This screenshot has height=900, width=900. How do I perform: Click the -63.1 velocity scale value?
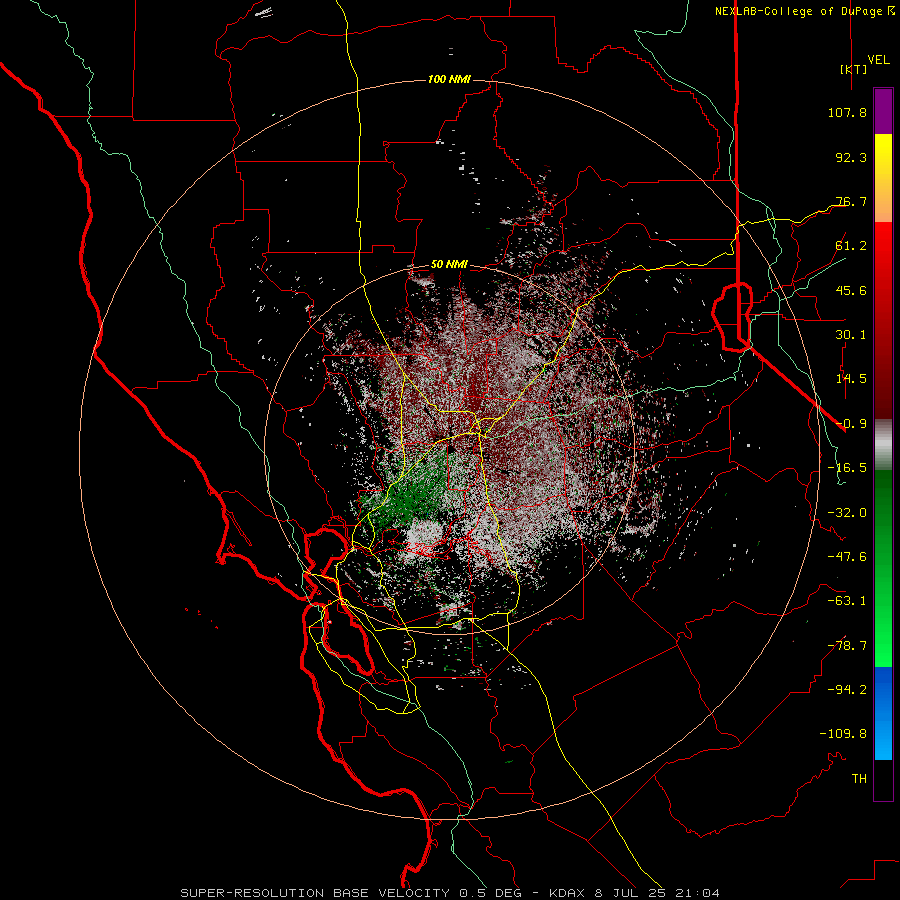(x=847, y=601)
